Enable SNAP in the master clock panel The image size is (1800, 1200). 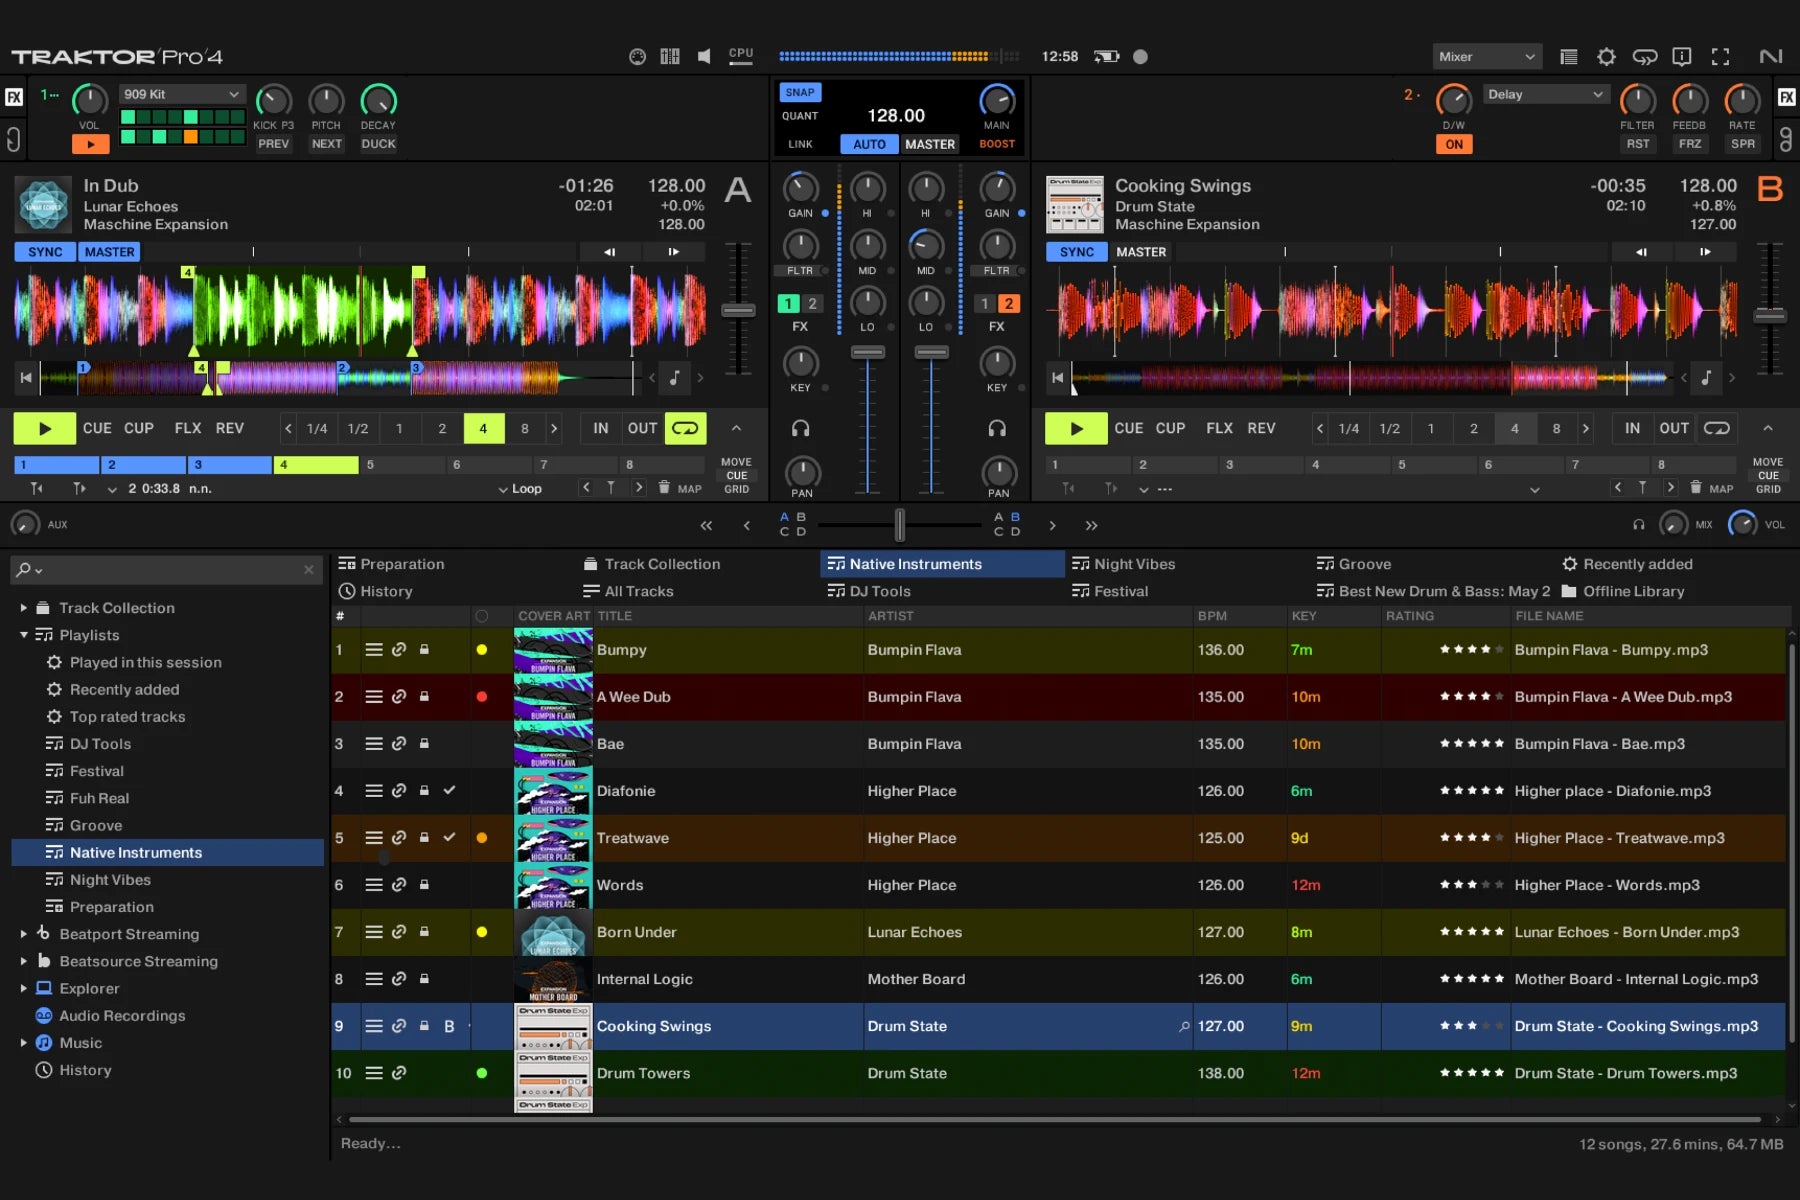800,92
